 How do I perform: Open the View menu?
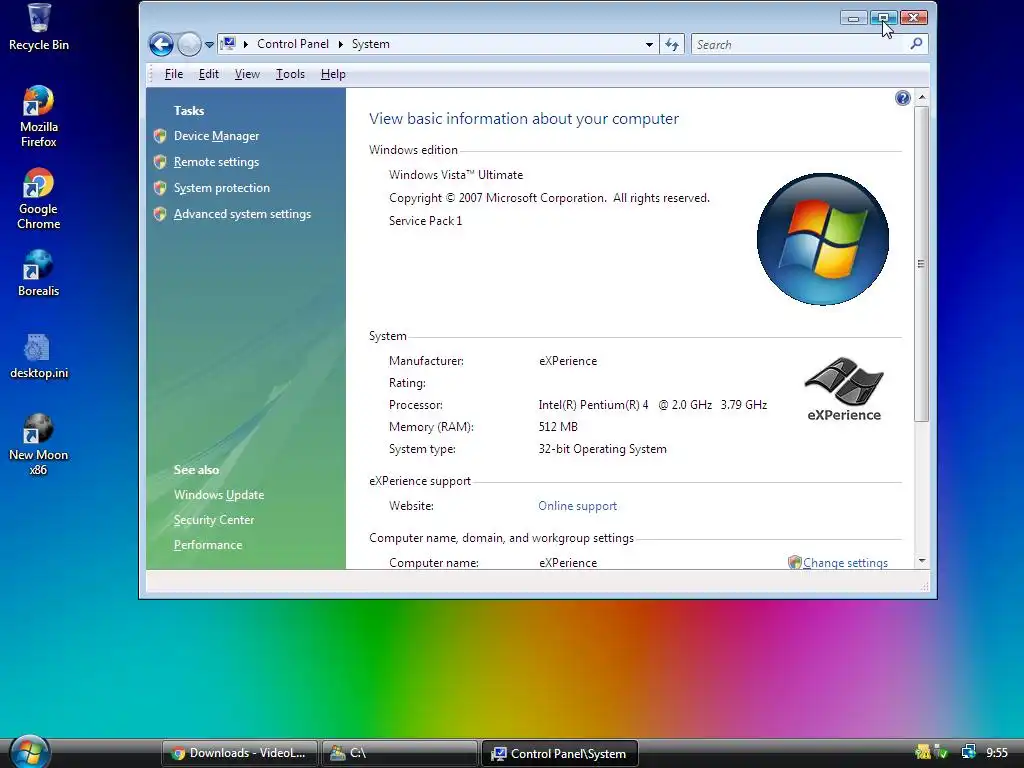[x=248, y=74]
